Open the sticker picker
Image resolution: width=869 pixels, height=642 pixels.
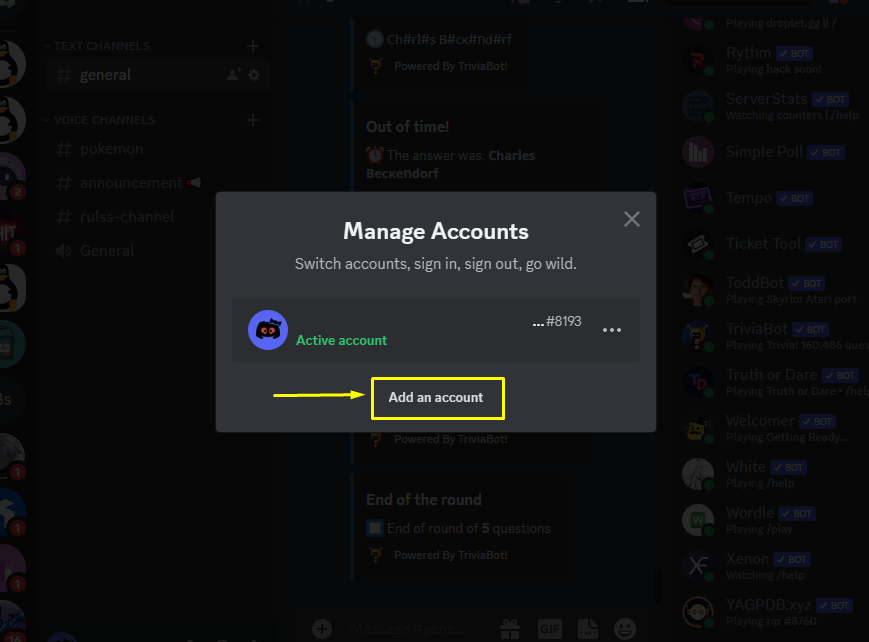588,629
